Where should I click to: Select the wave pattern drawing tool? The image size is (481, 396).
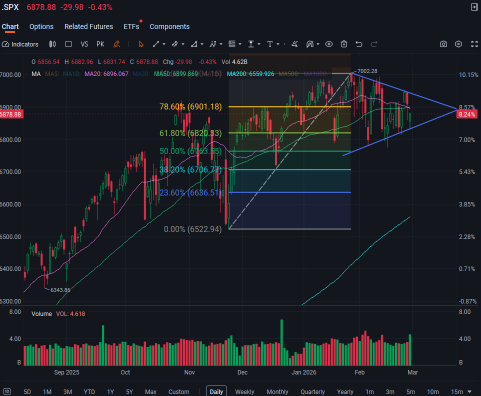click(x=213, y=44)
